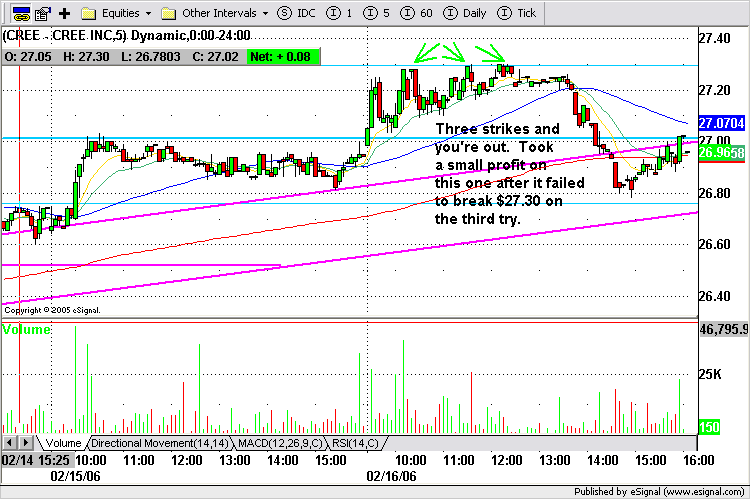
Task: Click the L: 26.7803 low value
Action: click(151, 56)
